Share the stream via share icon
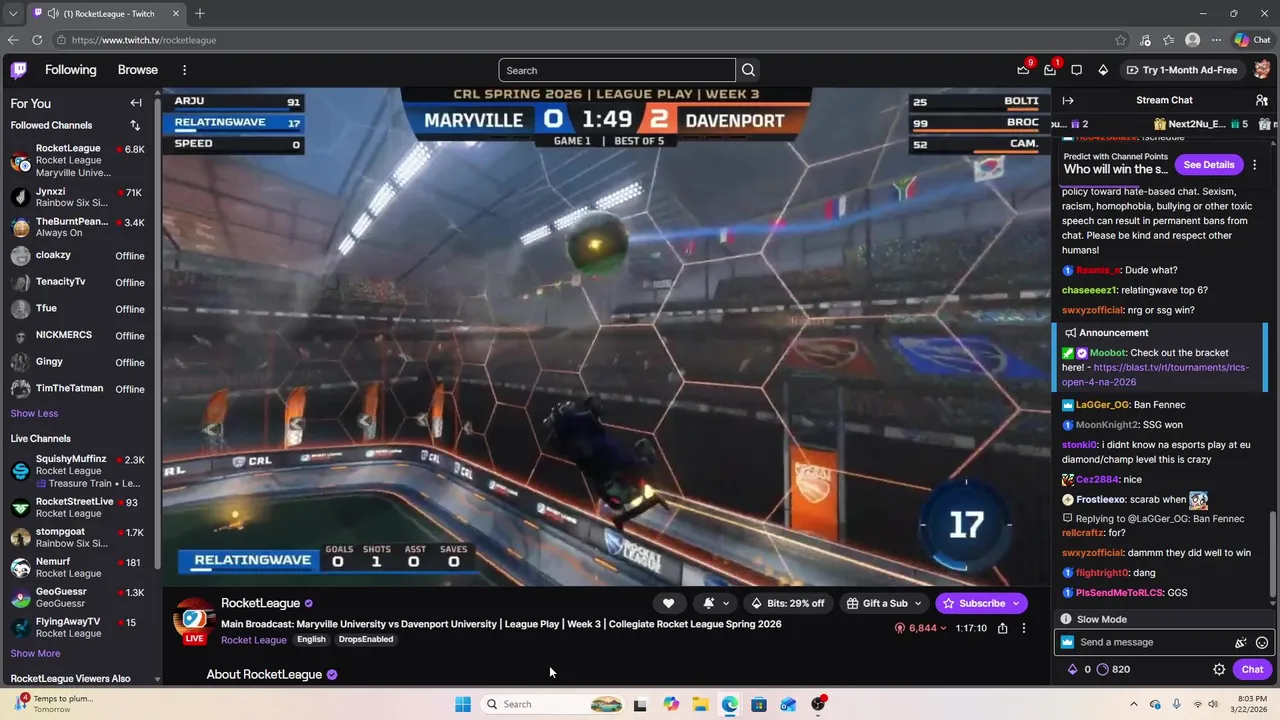The height and width of the screenshot is (720, 1280). (1002, 628)
